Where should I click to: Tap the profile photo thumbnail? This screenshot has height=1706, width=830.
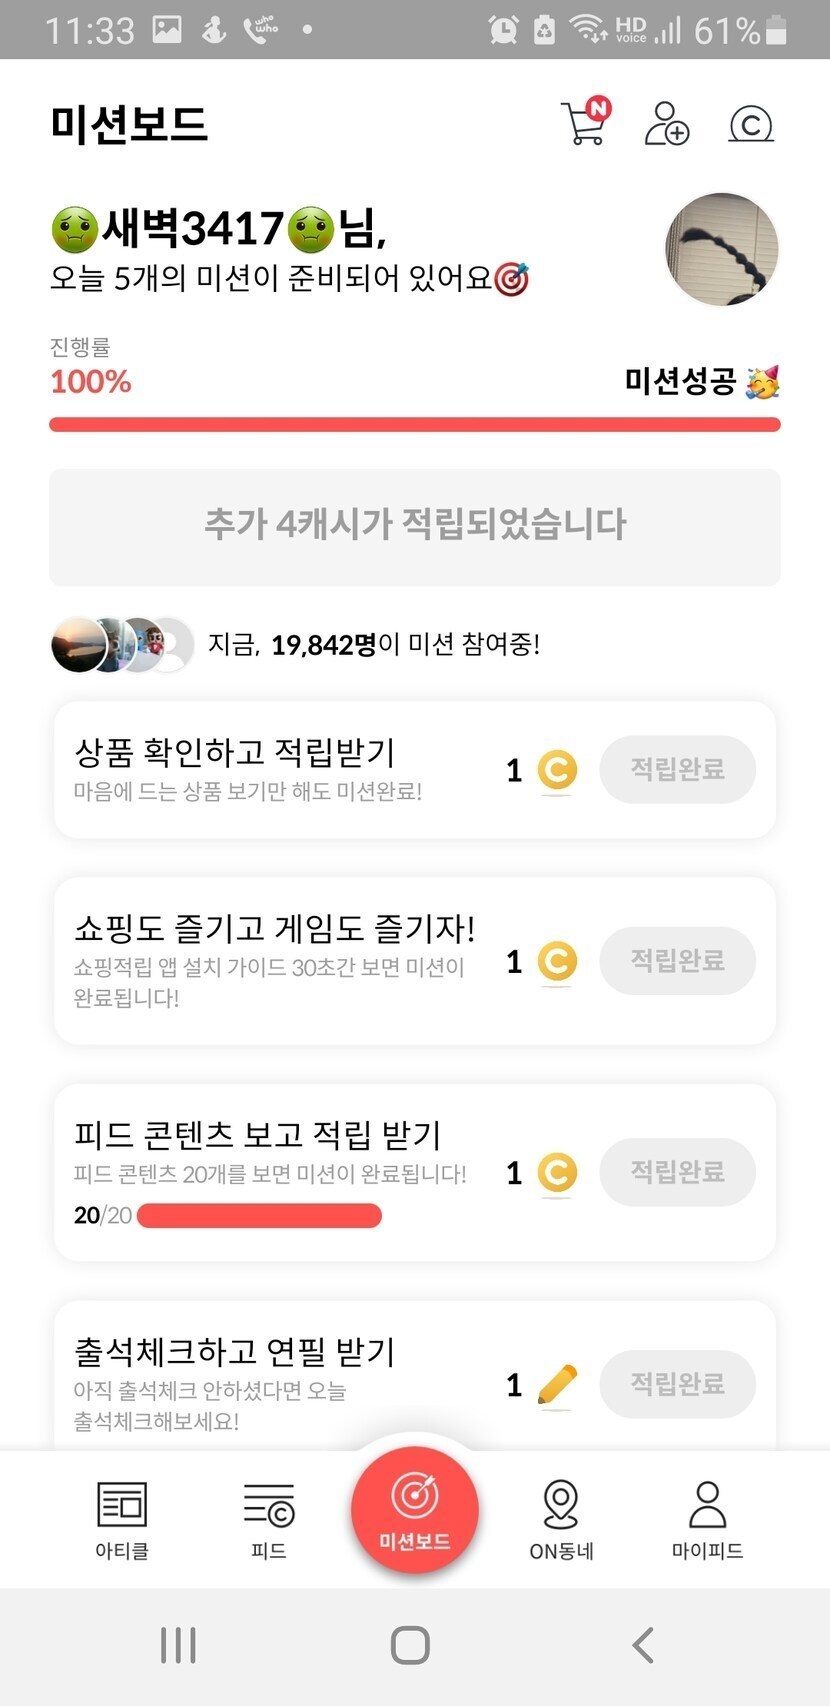pyautogui.click(x=722, y=249)
